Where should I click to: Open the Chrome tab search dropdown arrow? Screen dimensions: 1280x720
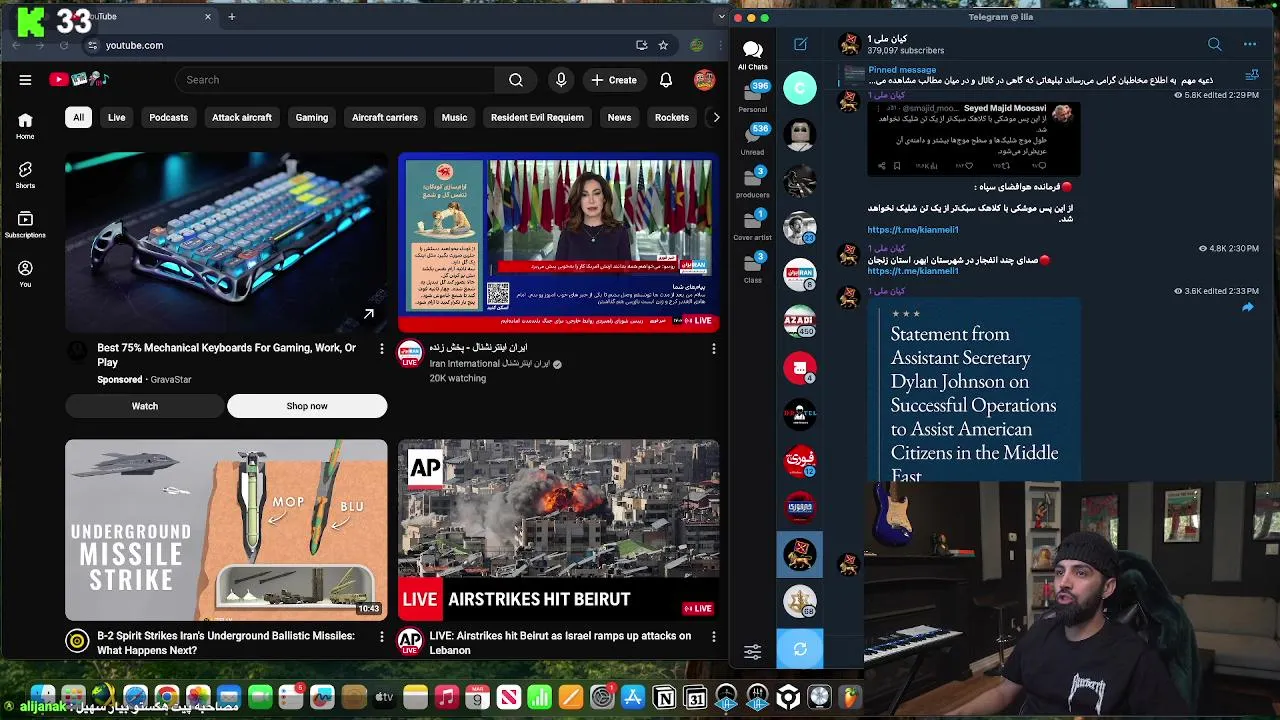point(721,16)
